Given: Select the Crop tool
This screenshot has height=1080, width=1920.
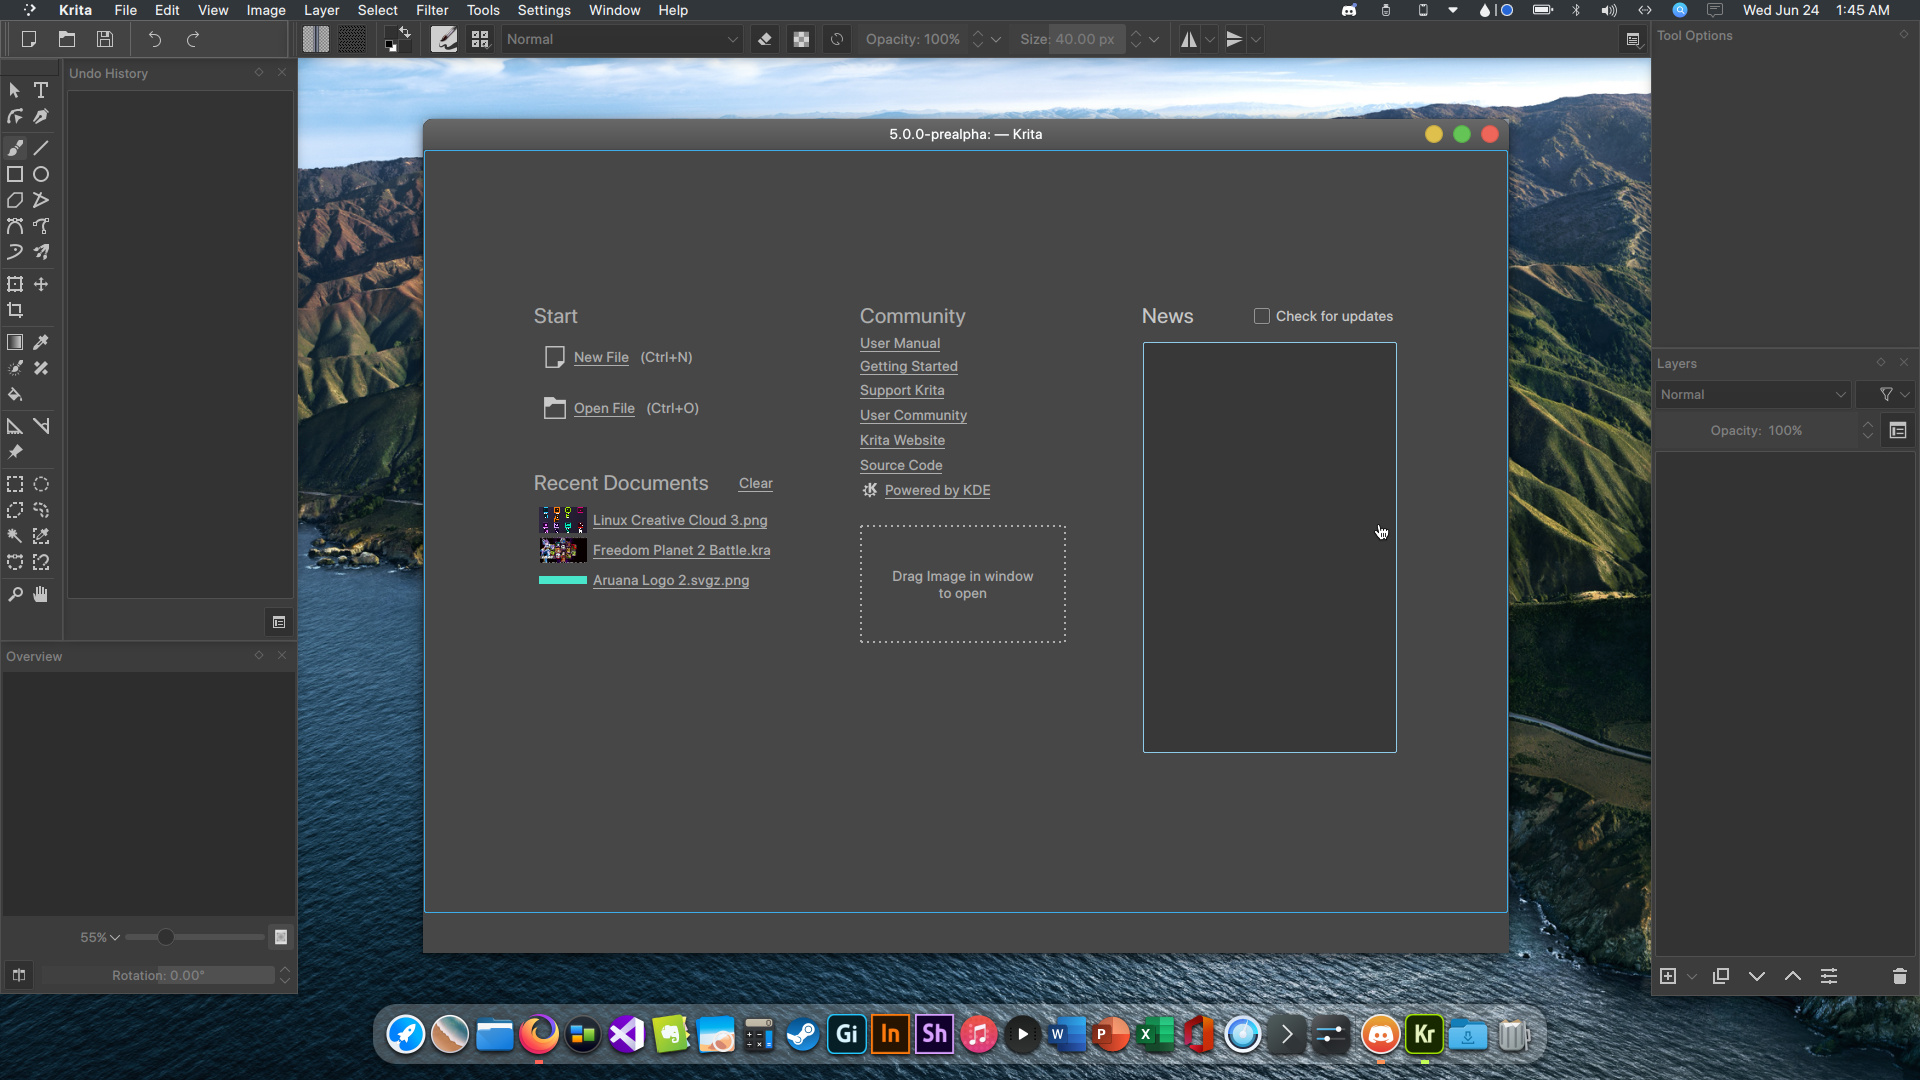Looking at the screenshot, I should pos(15,311).
